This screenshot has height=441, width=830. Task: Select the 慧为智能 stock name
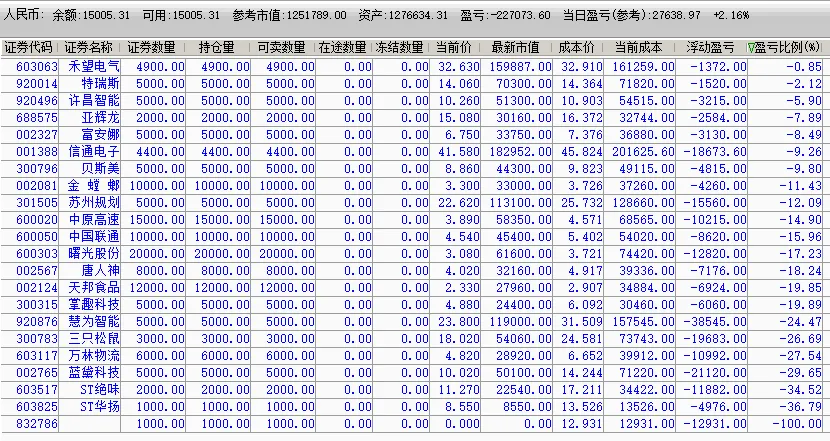94,321
